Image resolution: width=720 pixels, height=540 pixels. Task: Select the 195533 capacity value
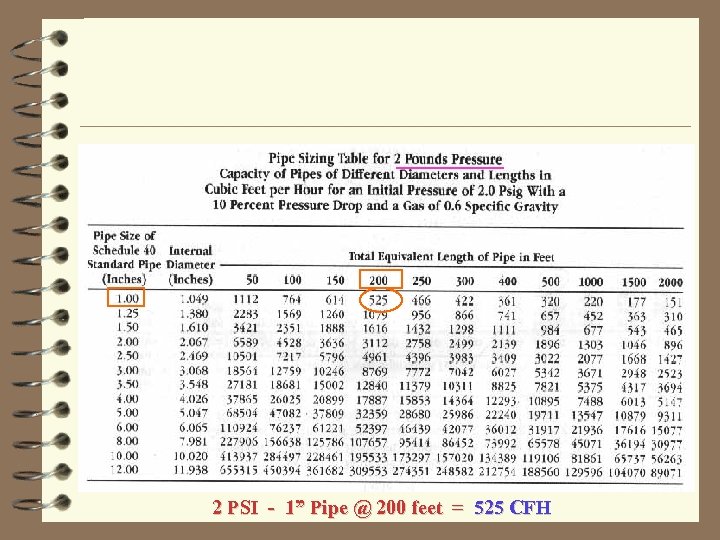[369, 457]
